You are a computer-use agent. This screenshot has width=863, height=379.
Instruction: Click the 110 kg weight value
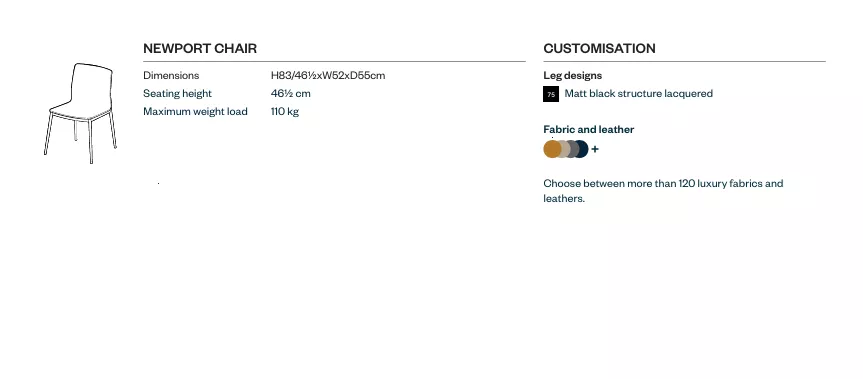285,112
